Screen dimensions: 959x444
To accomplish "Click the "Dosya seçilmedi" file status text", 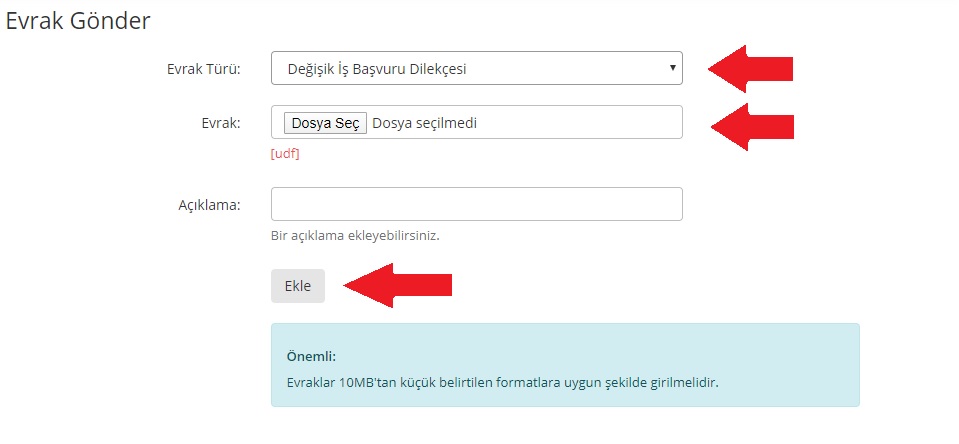I will 424,123.
